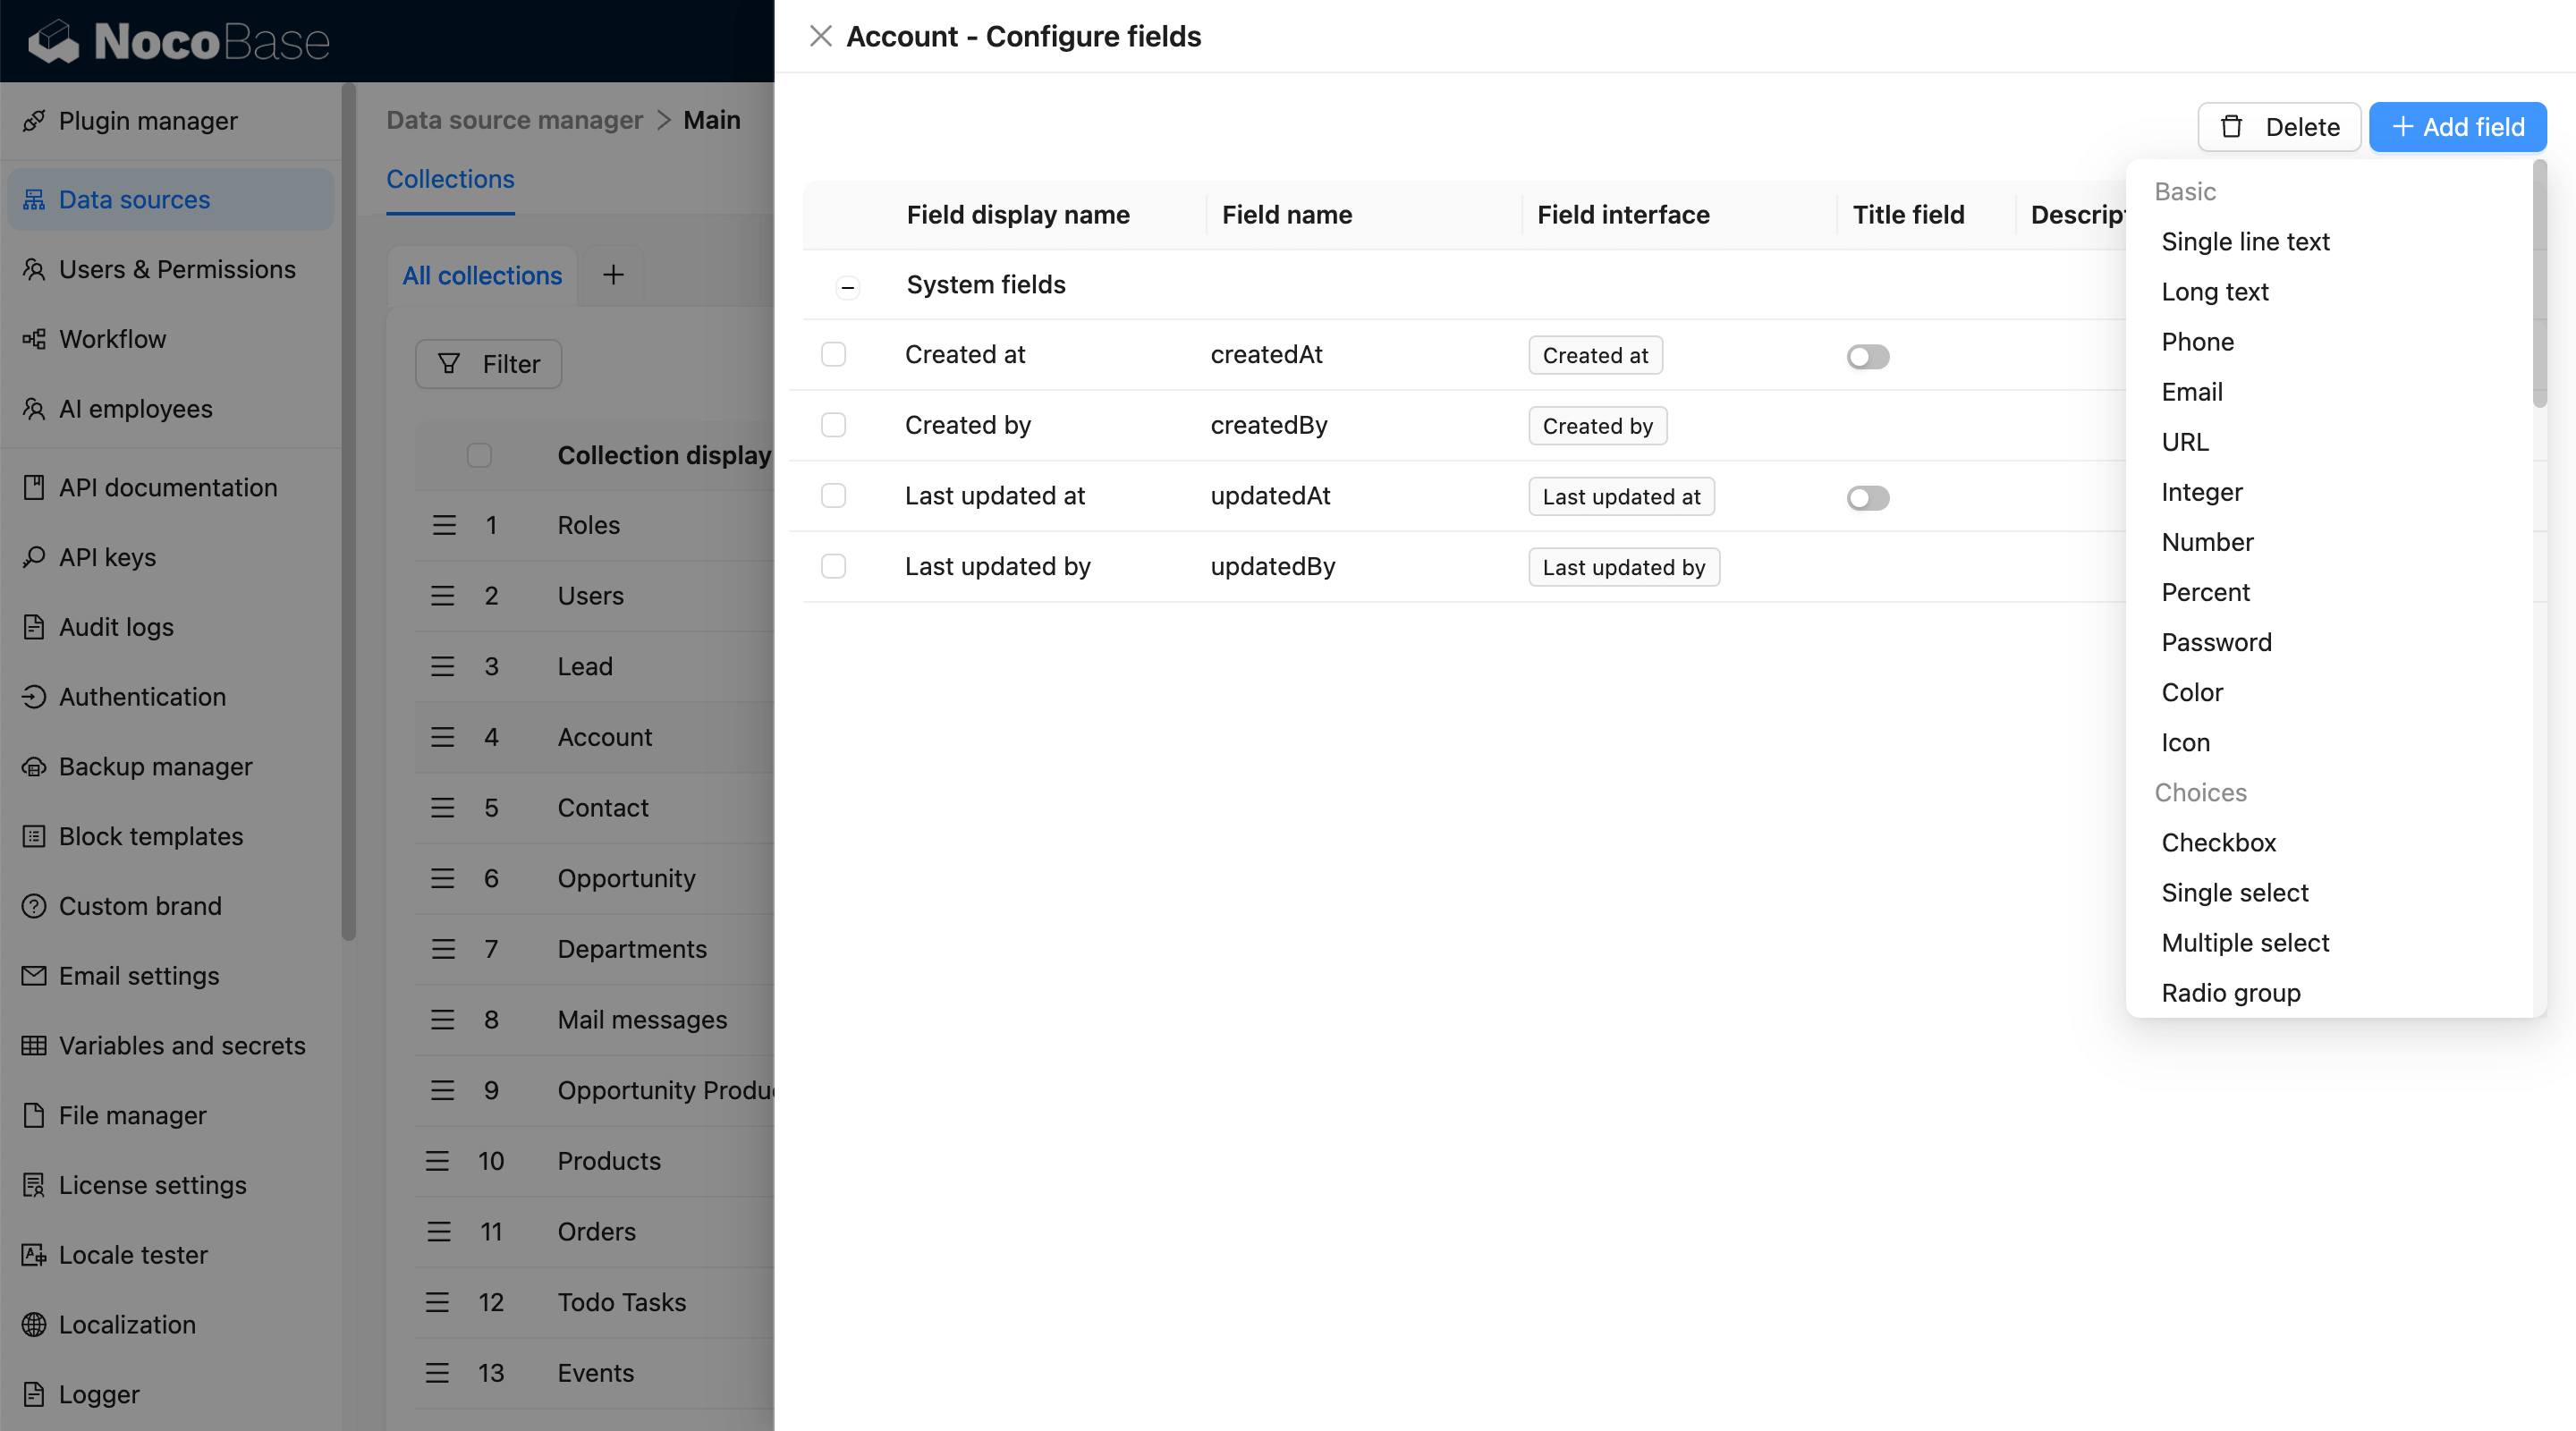This screenshot has width=2576, height=1431.
Task: Select the API keys sidebar icon
Action: point(33,557)
